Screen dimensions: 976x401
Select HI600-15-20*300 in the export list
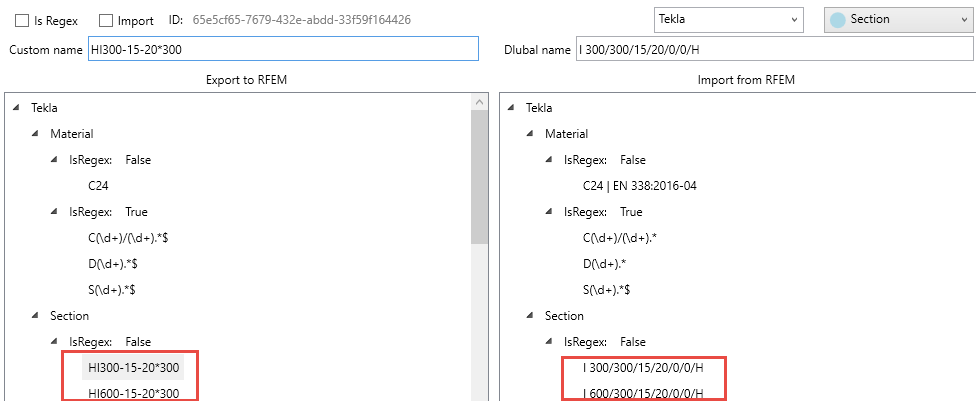click(x=133, y=394)
